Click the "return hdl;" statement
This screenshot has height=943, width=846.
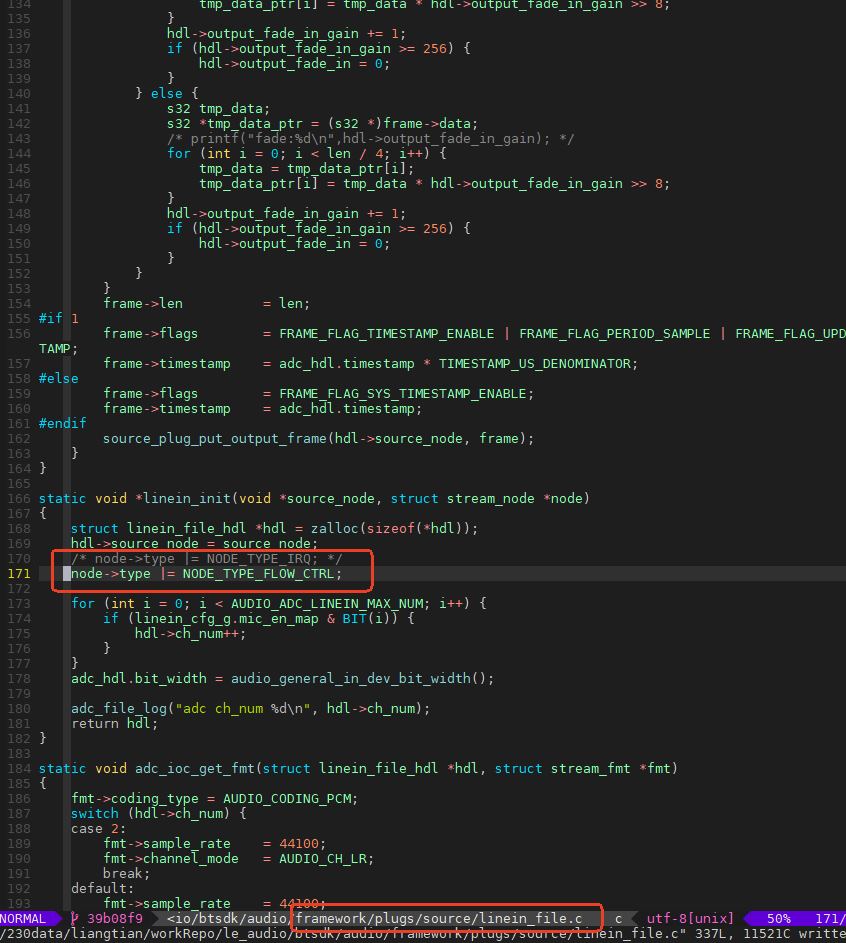pyautogui.click(x=114, y=723)
